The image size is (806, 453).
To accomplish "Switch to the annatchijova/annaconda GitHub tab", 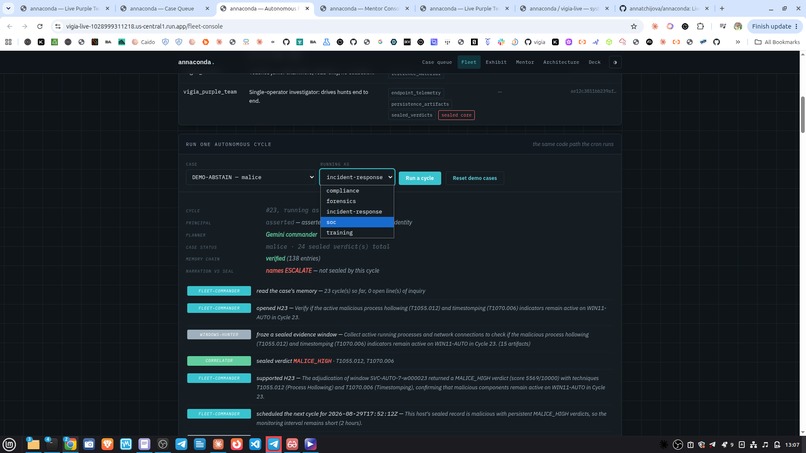I will coord(664,9).
